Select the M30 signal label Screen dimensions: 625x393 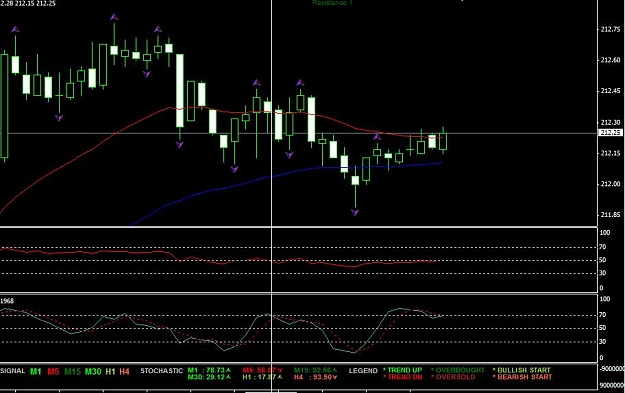pyautogui.click(x=93, y=371)
